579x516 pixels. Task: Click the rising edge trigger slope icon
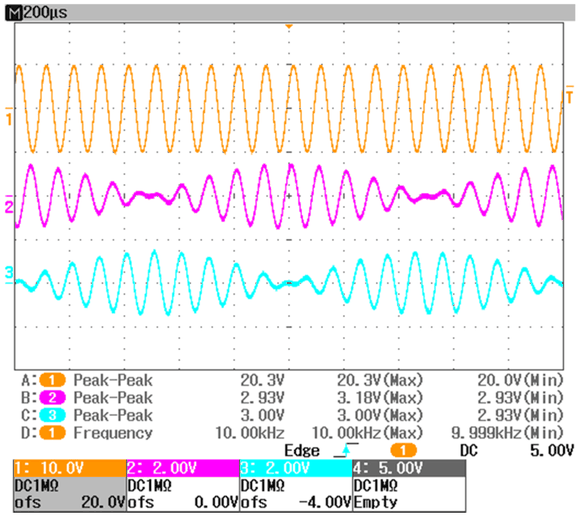point(346,450)
